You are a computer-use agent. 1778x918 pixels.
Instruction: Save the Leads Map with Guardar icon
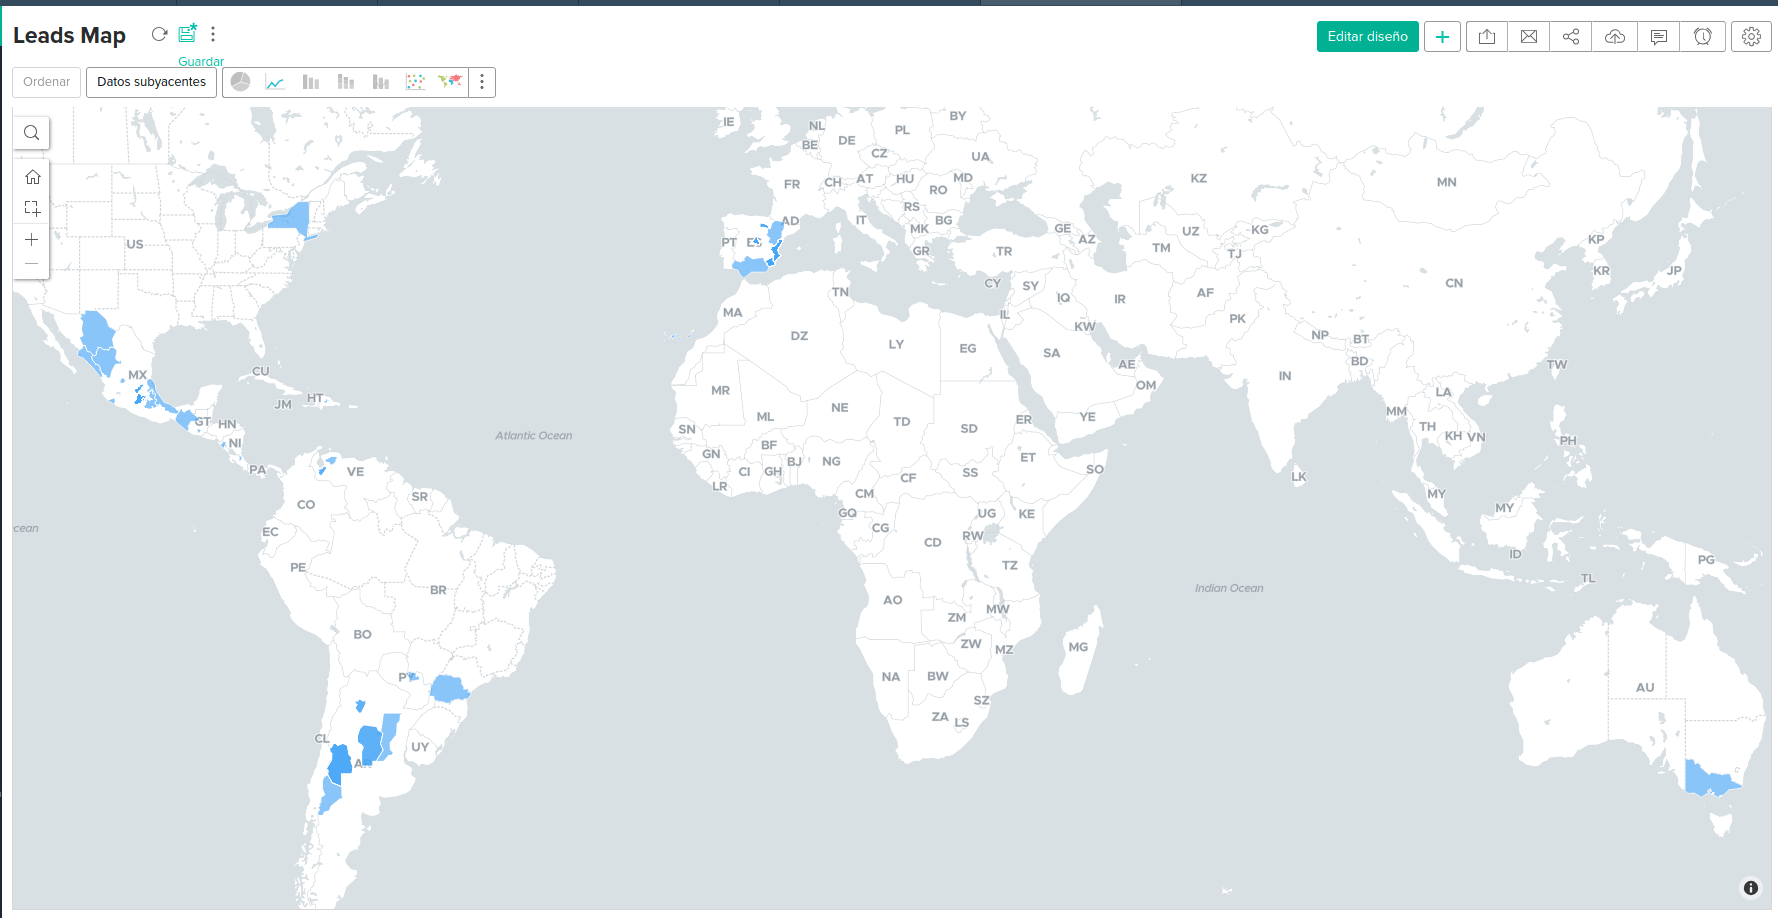187,33
